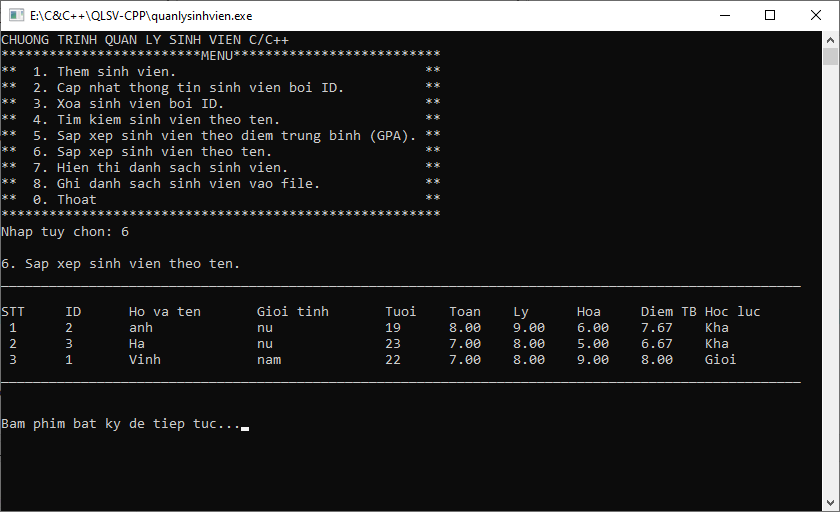Screen dimensions: 840x512
Task: Minimize the quanlysinhvien.exe console window
Action: 725,16
